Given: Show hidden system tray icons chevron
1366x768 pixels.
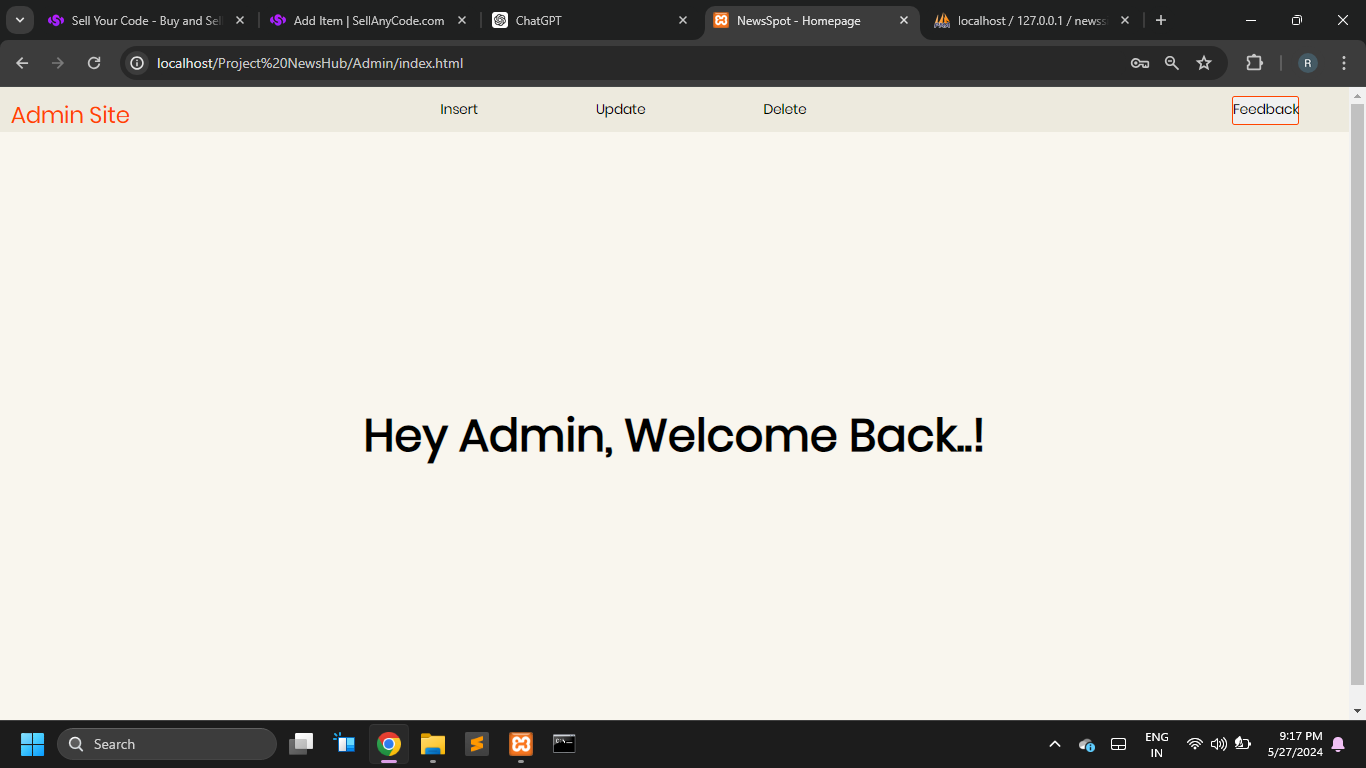Looking at the screenshot, I should pyautogui.click(x=1054, y=744).
